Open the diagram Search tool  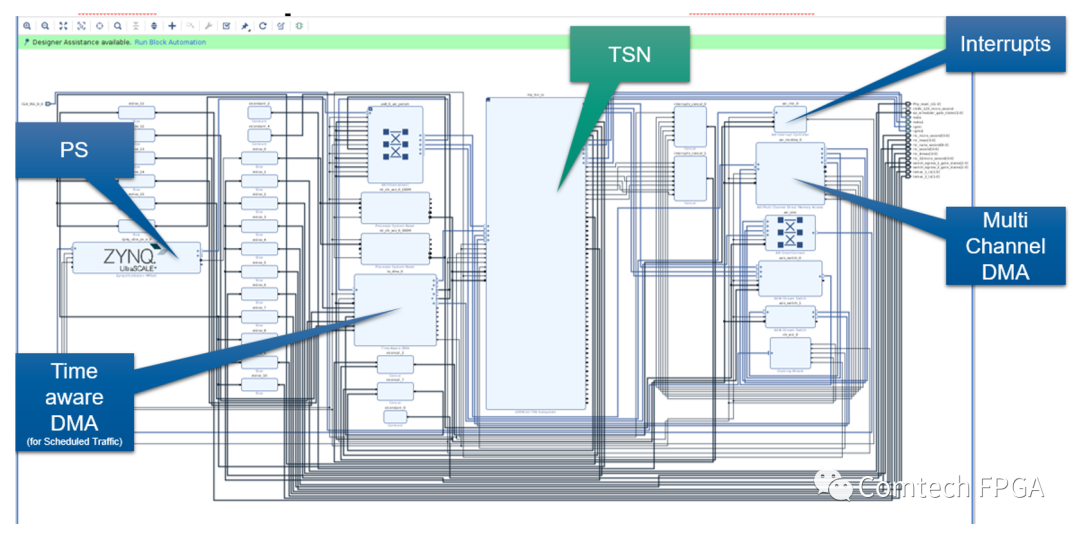click(117, 26)
